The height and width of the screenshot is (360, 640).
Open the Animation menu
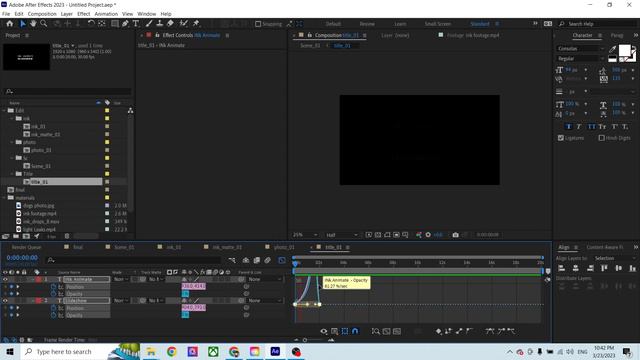106,14
